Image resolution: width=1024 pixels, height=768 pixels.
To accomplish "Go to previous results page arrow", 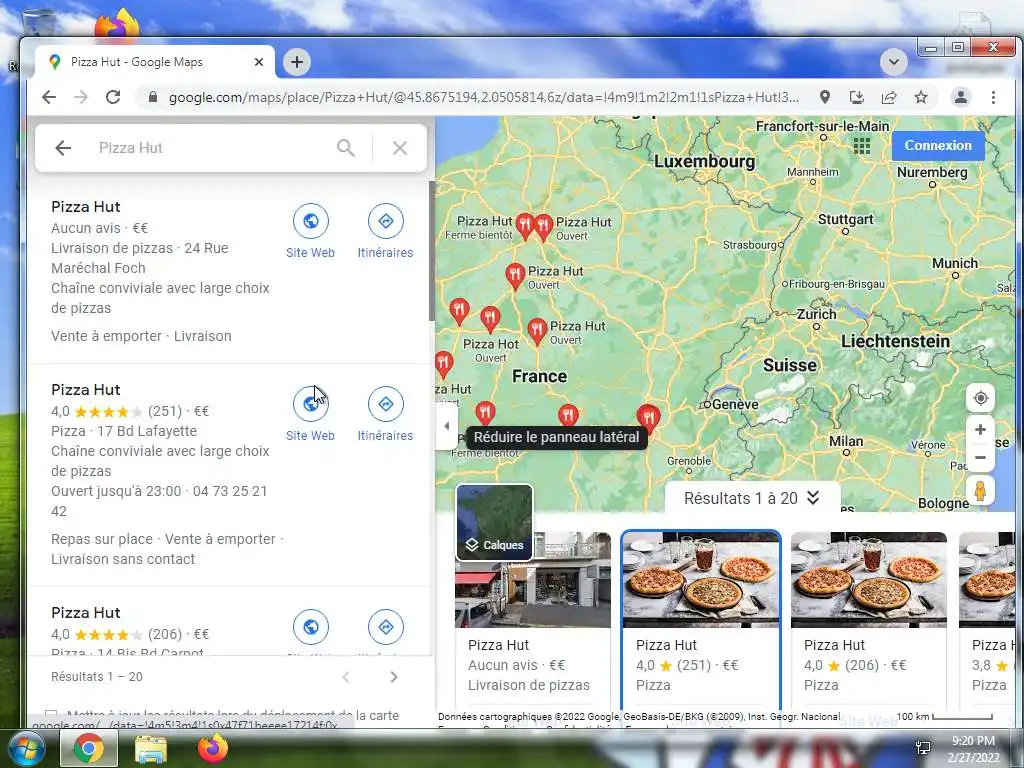I will pos(346,677).
